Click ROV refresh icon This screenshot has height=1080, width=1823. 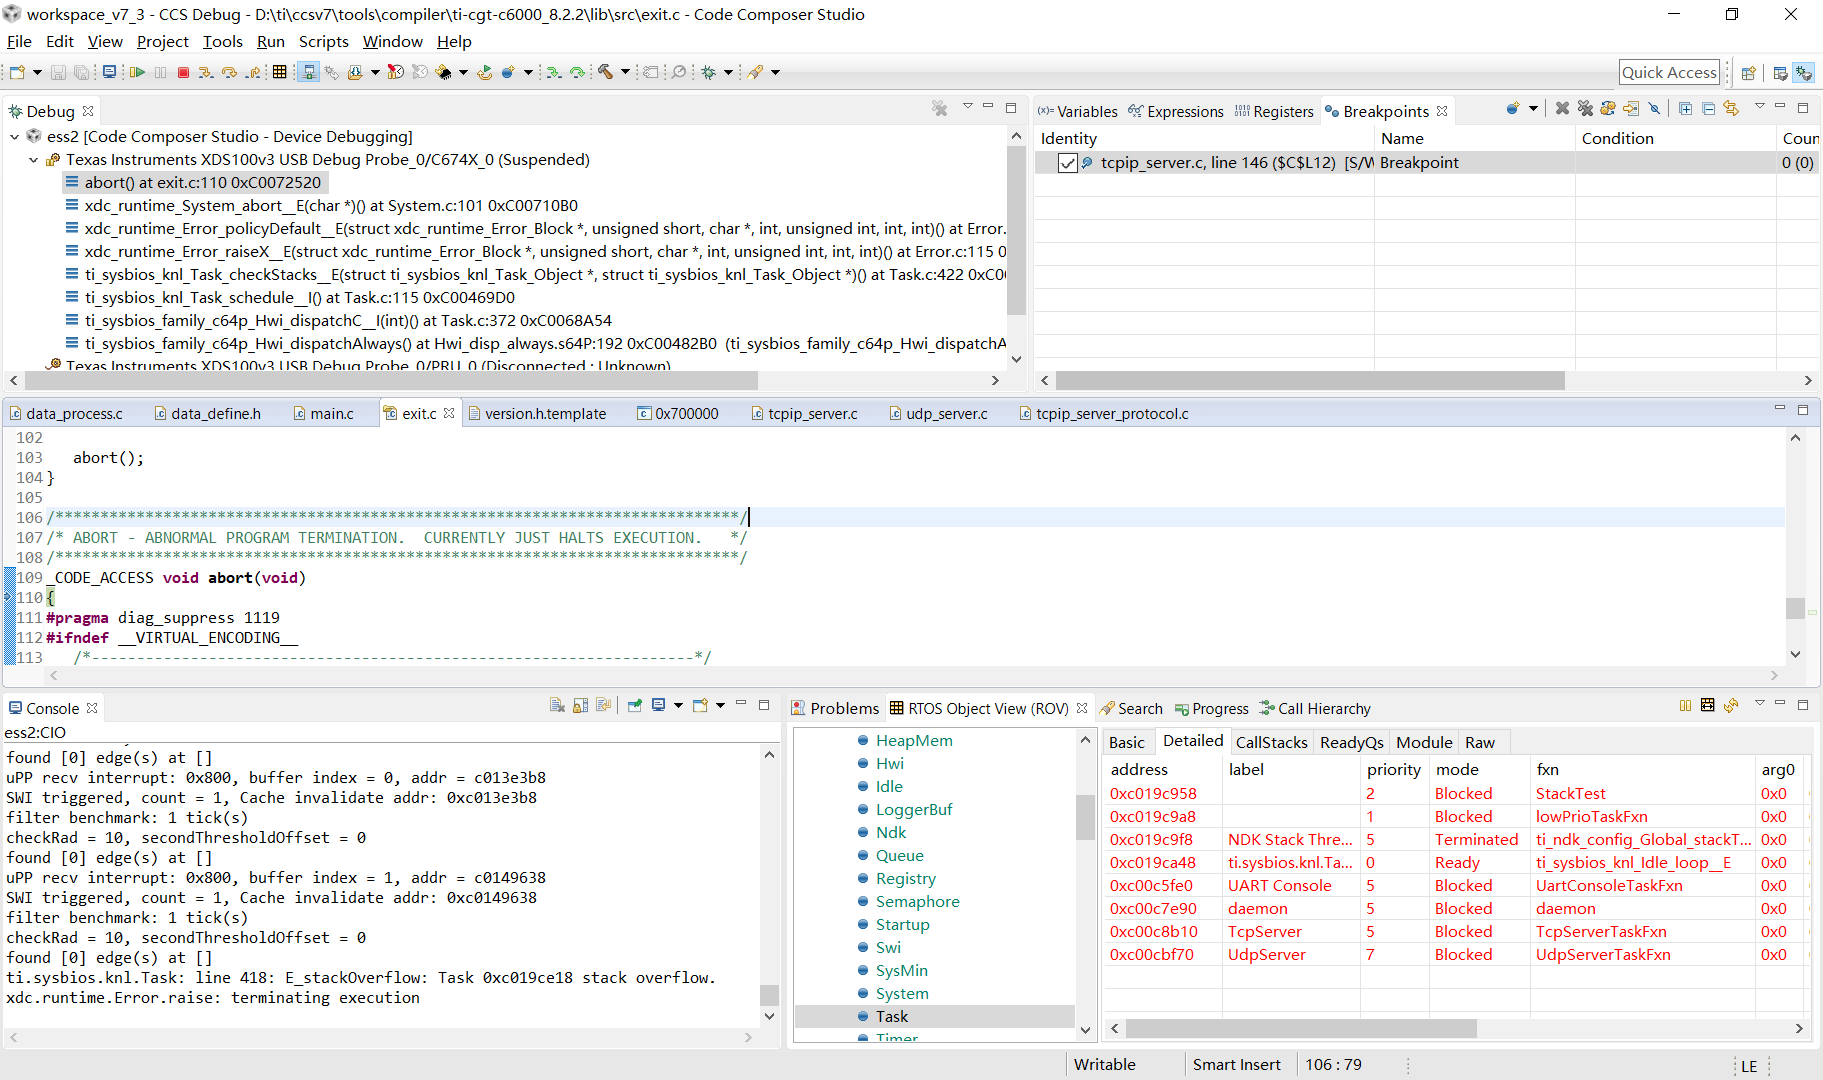click(1731, 706)
